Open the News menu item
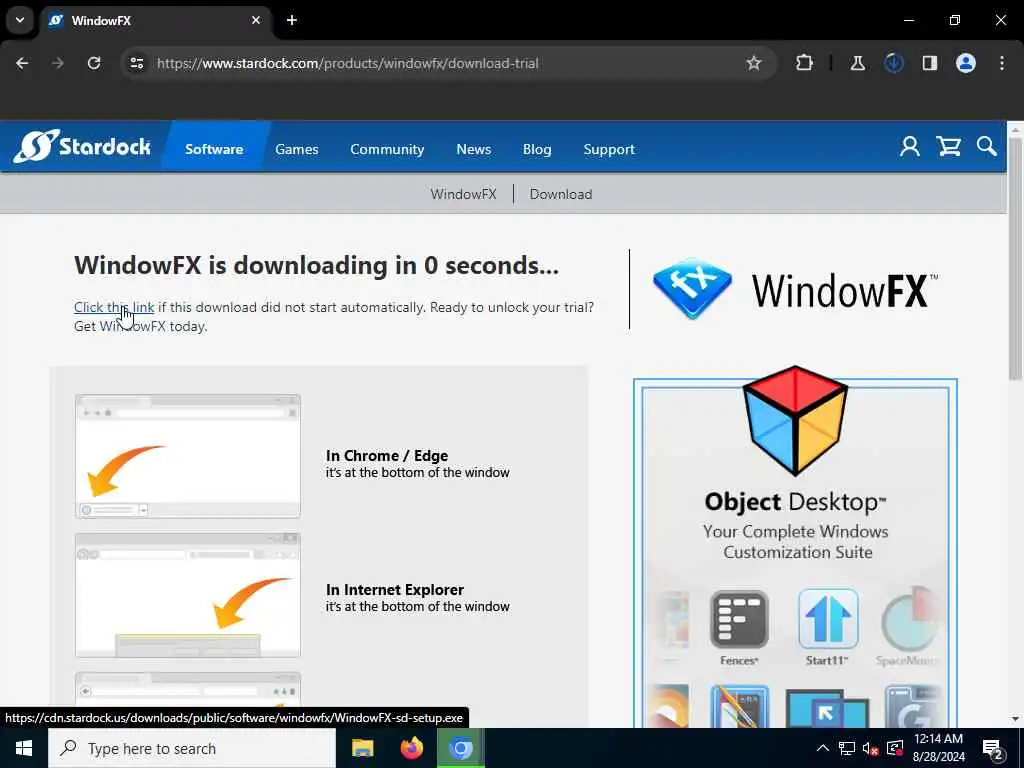This screenshot has height=768, width=1024. coord(473,149)
